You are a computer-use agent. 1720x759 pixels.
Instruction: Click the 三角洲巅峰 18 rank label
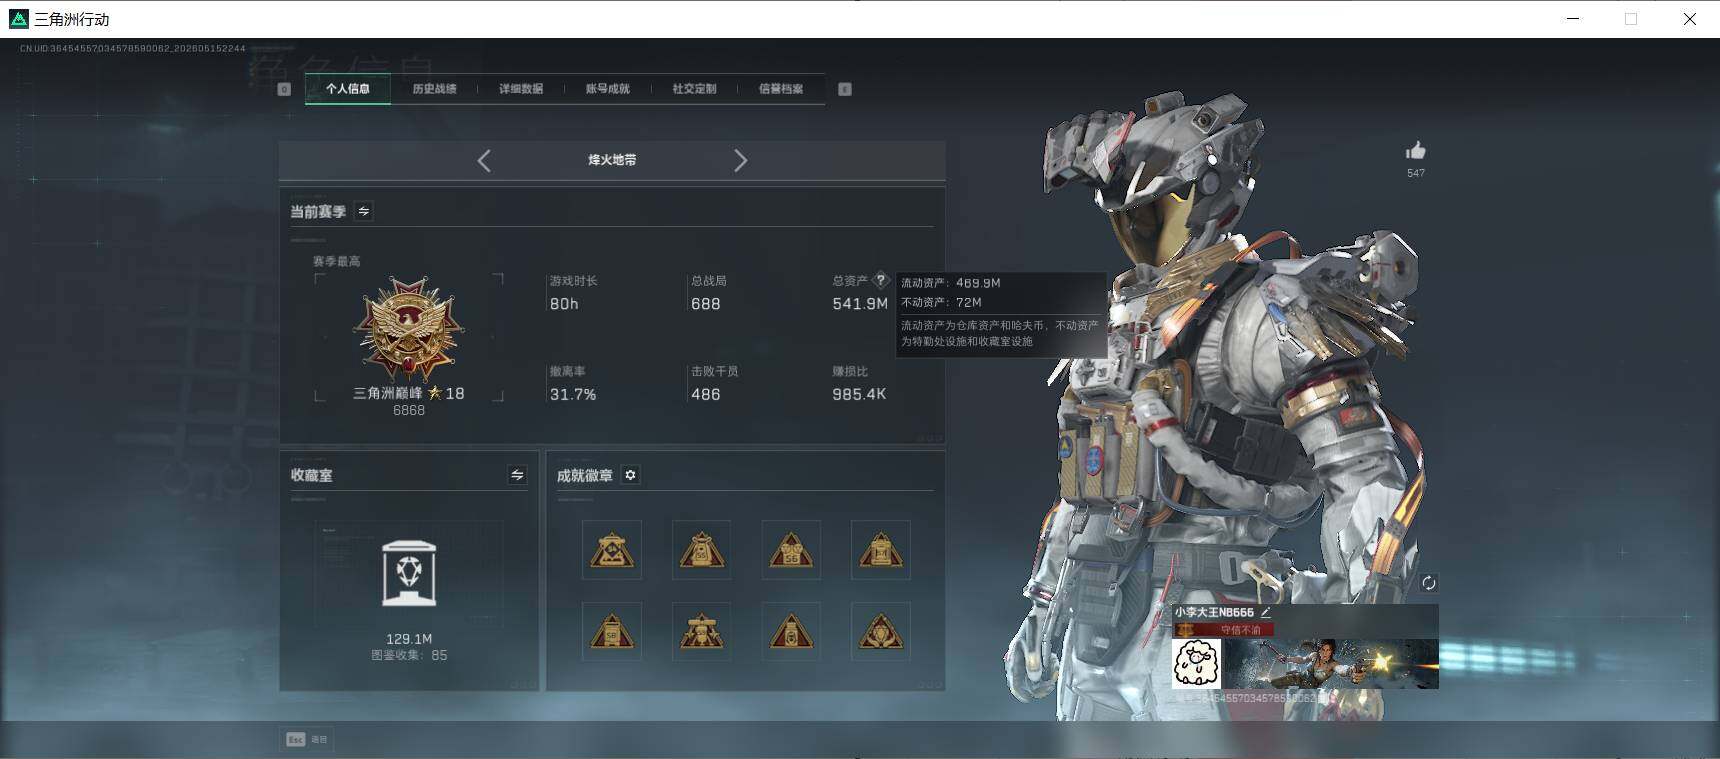(409, 393)
